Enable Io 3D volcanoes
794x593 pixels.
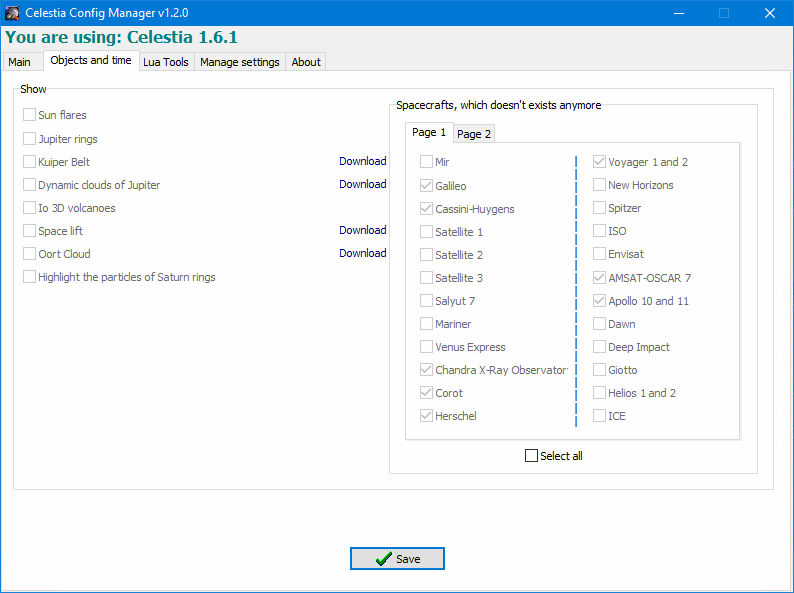point(29,208)
